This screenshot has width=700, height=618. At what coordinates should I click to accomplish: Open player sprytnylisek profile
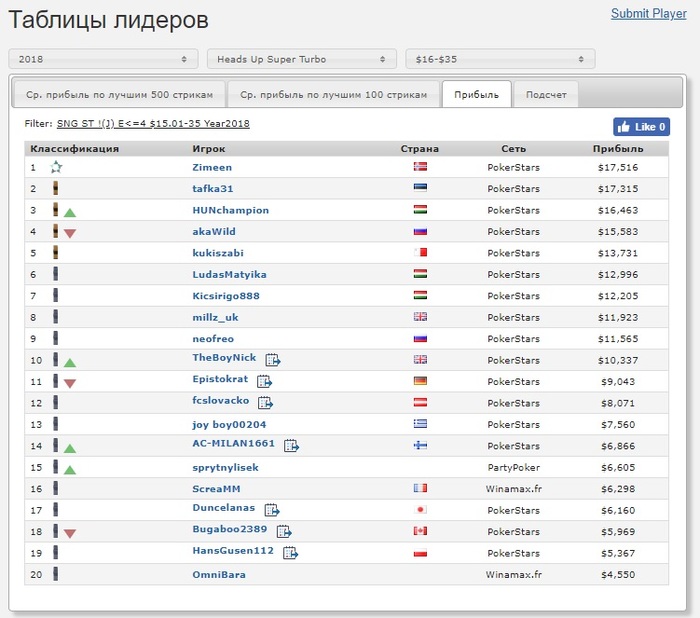pos(225,468)
